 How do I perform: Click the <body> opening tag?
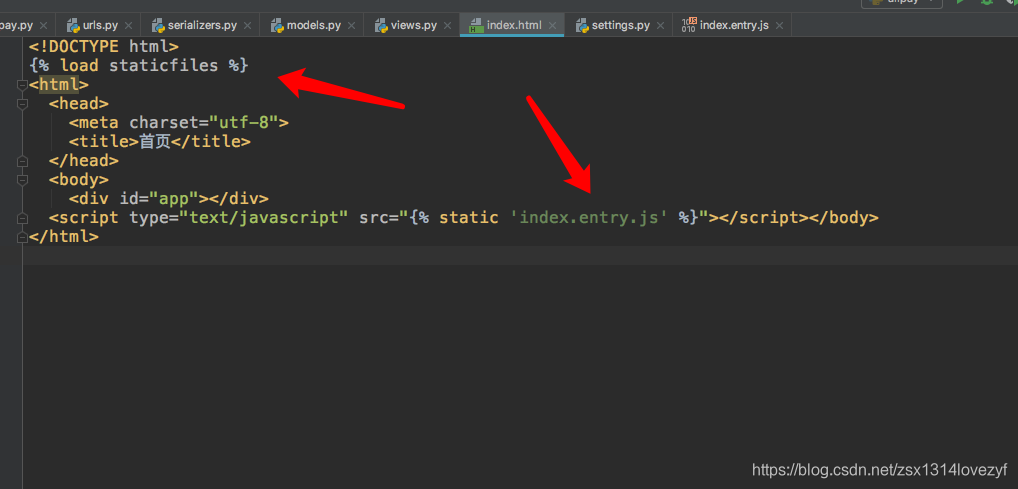click(x=79, y=180)
